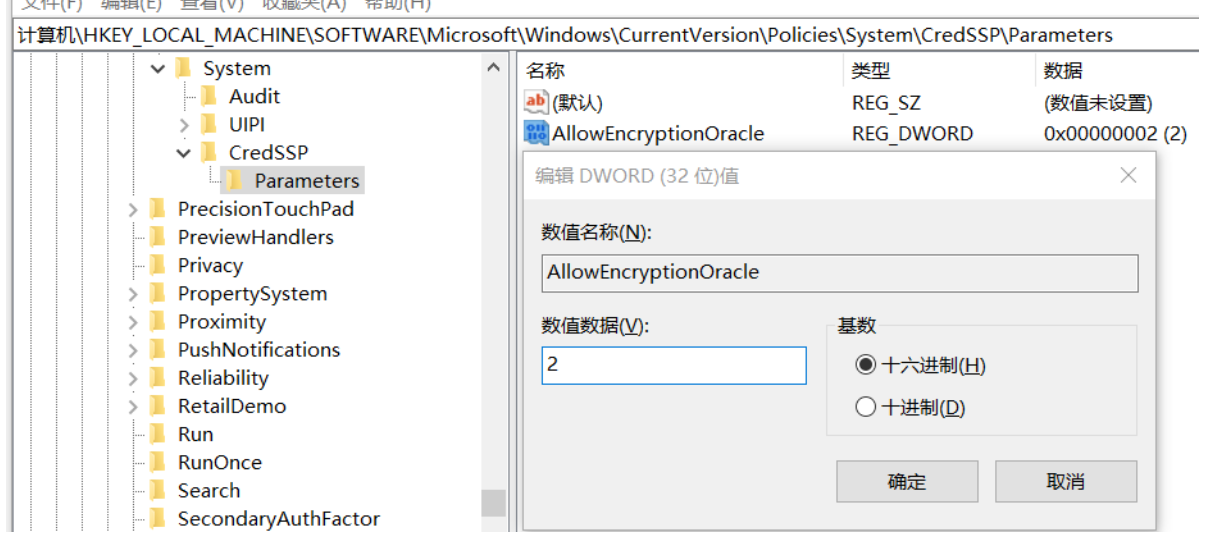This screenshot has width=1218, height=541.
Task: Collapse the CredSSP tree node
Action: coord(184,153)
